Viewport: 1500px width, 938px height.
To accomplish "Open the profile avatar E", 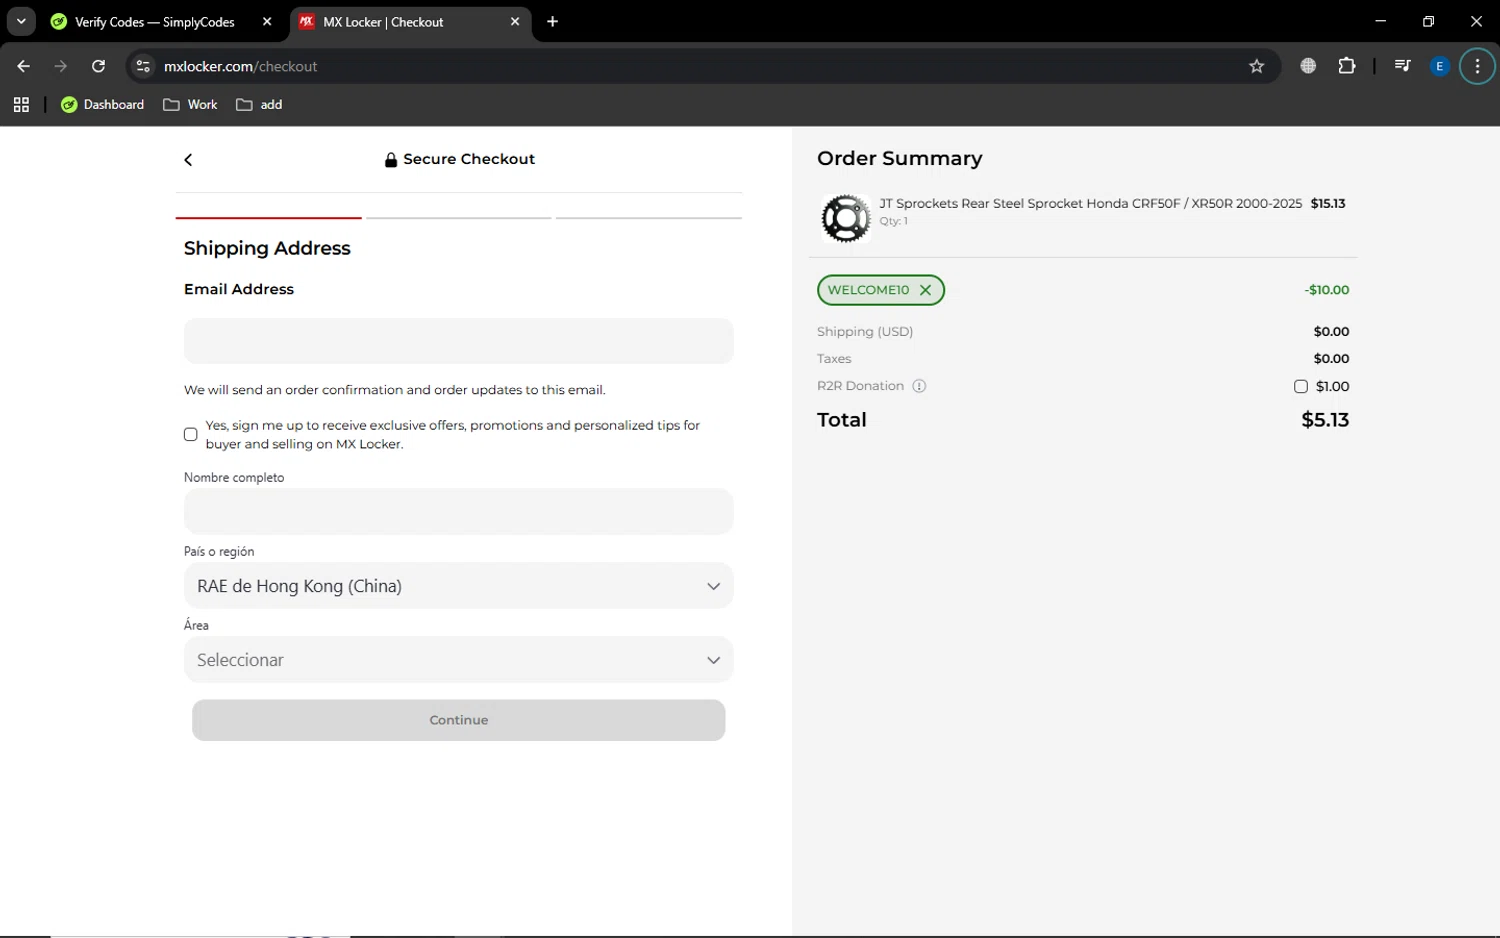I will click(x=1440, y=66).
